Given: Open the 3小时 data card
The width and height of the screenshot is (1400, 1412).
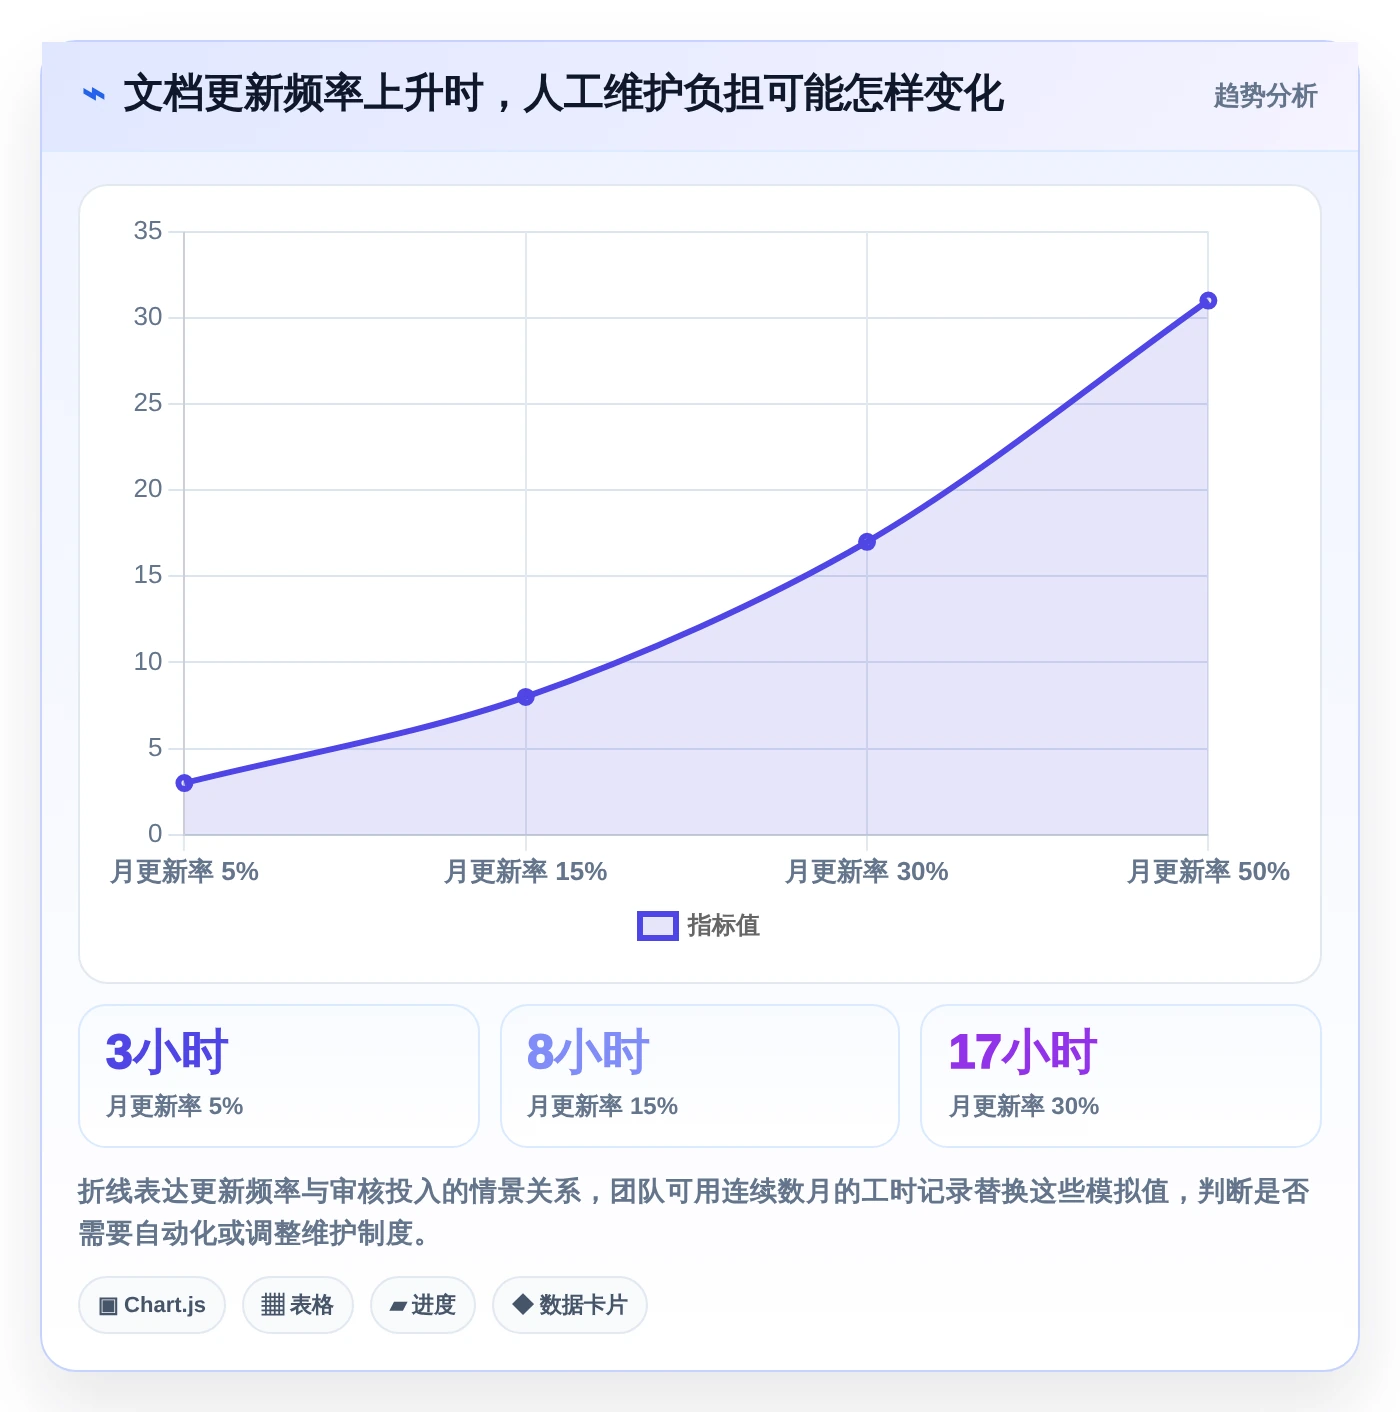Looking at the screenshot, I should coord(279,1076).
